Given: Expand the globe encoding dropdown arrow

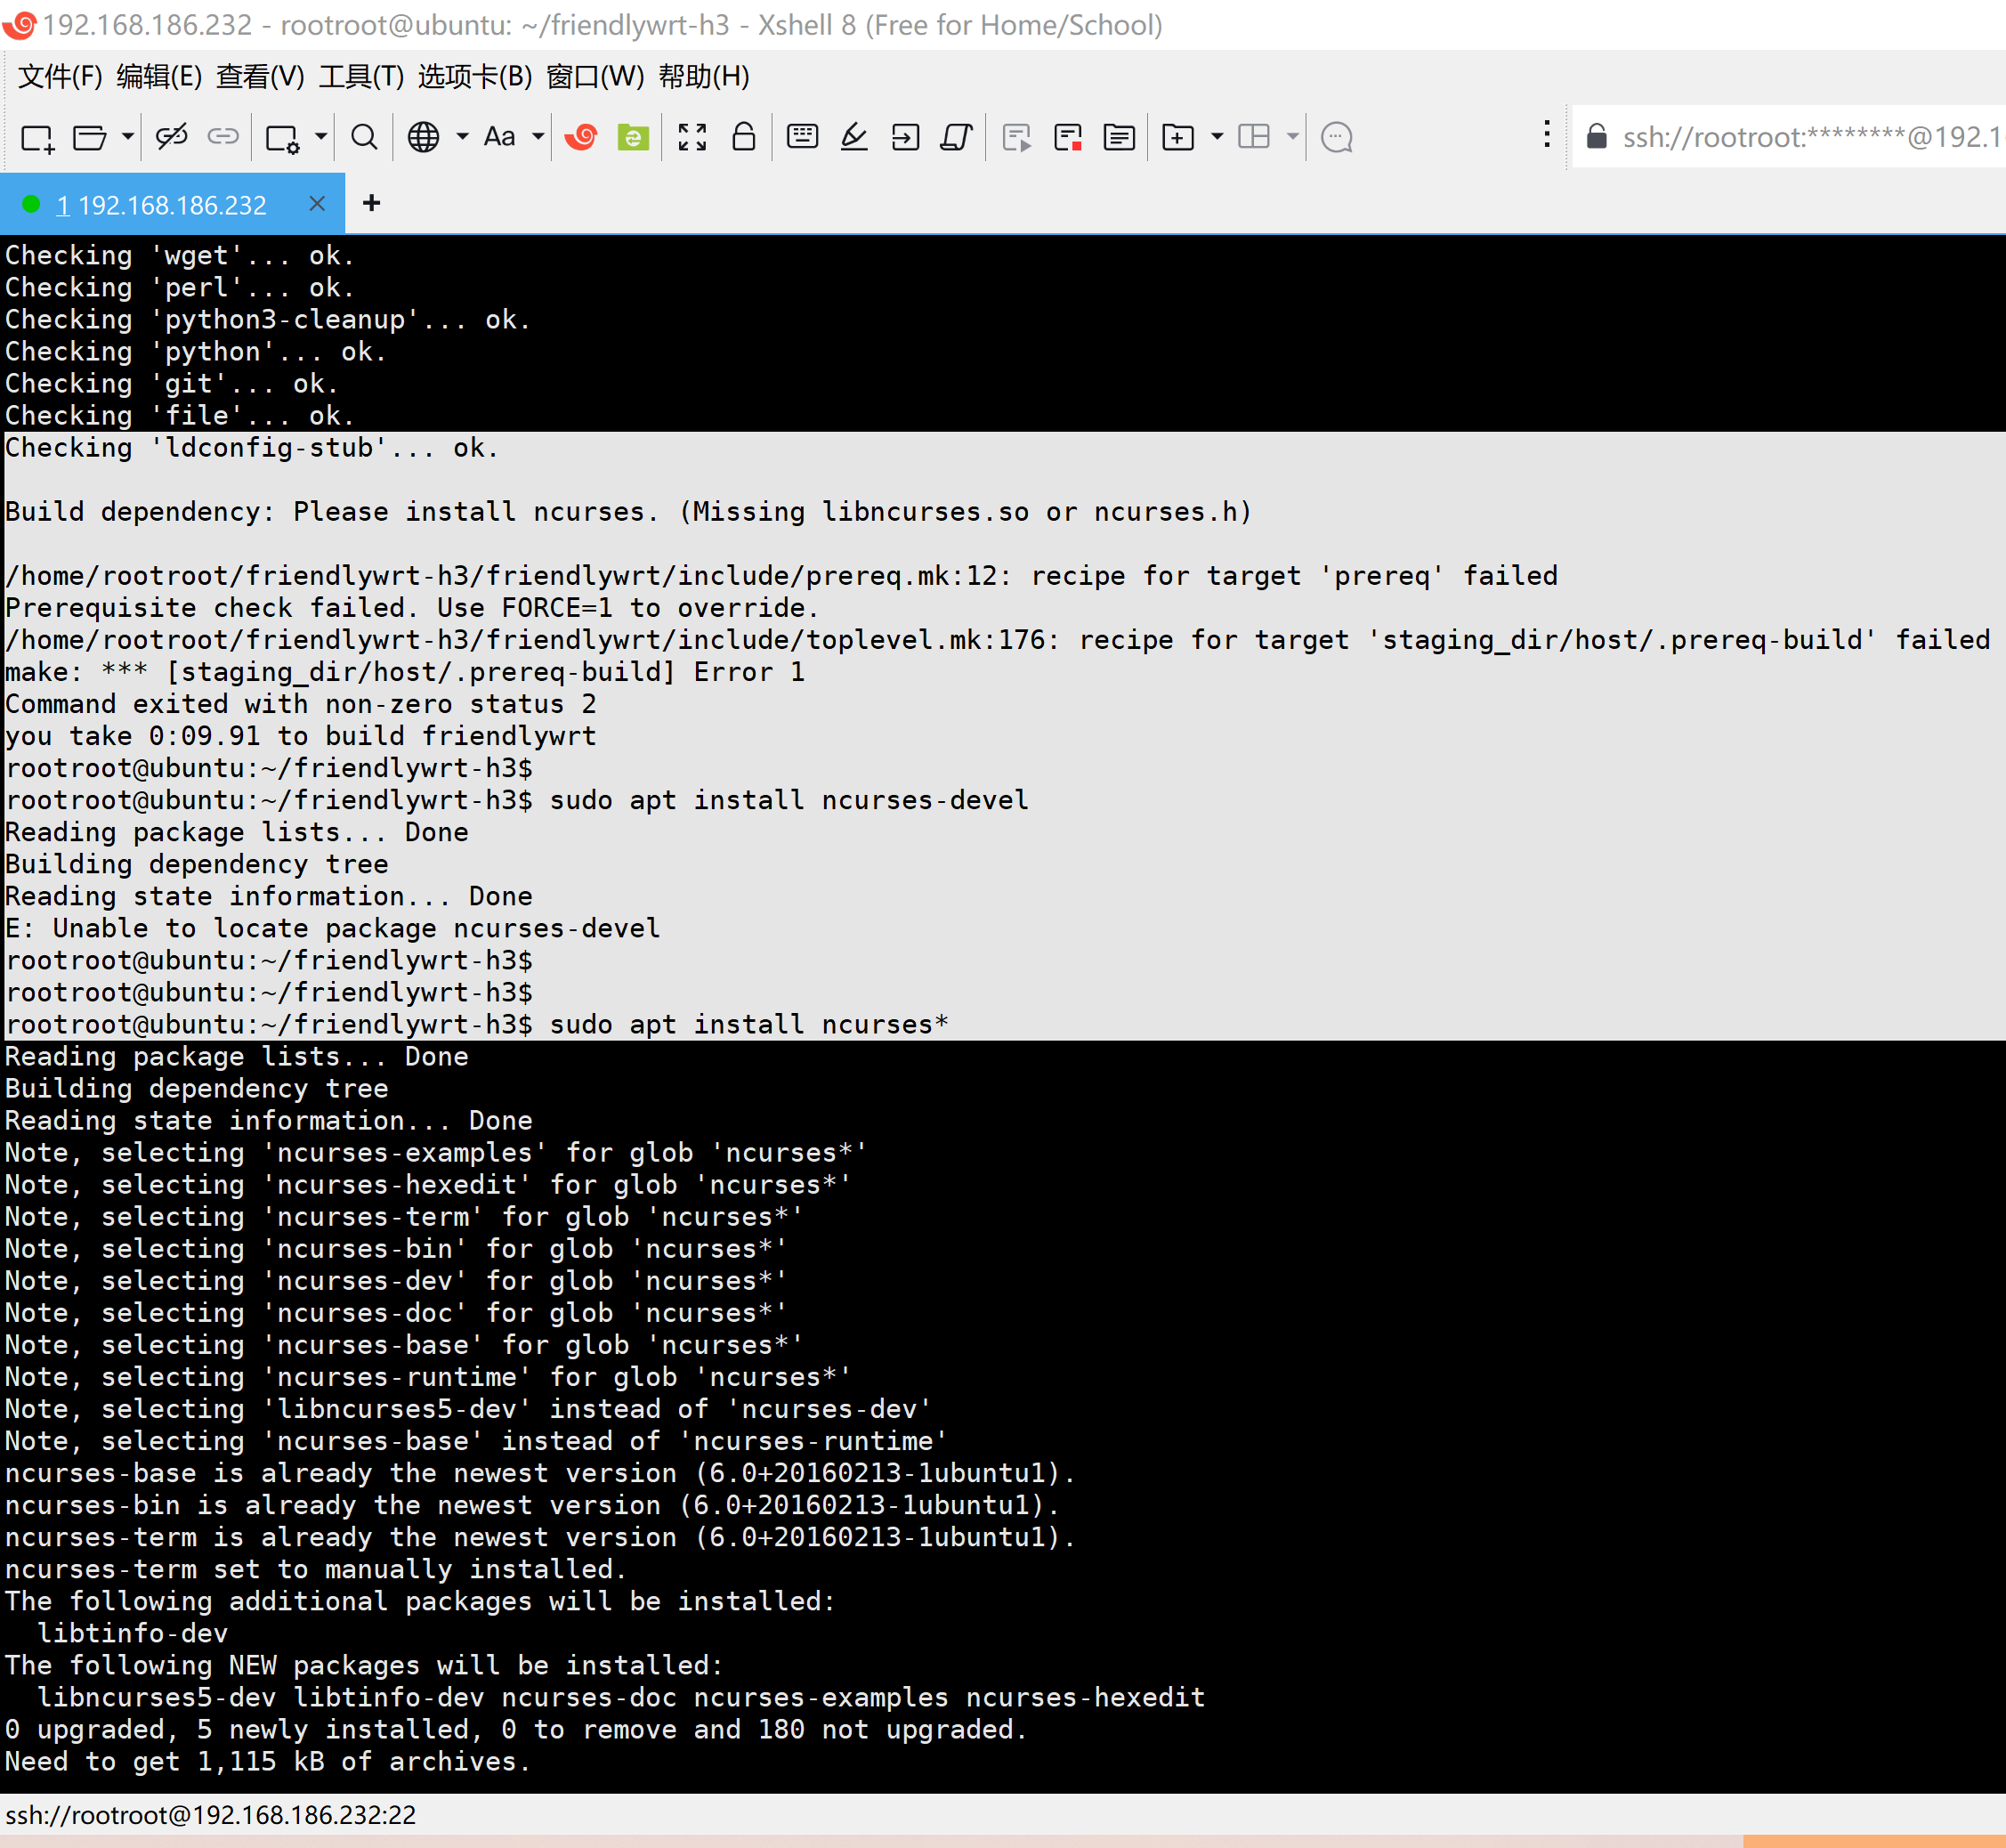Looking at the screenshot, I should pyautogui.click(x=462, y=137).
